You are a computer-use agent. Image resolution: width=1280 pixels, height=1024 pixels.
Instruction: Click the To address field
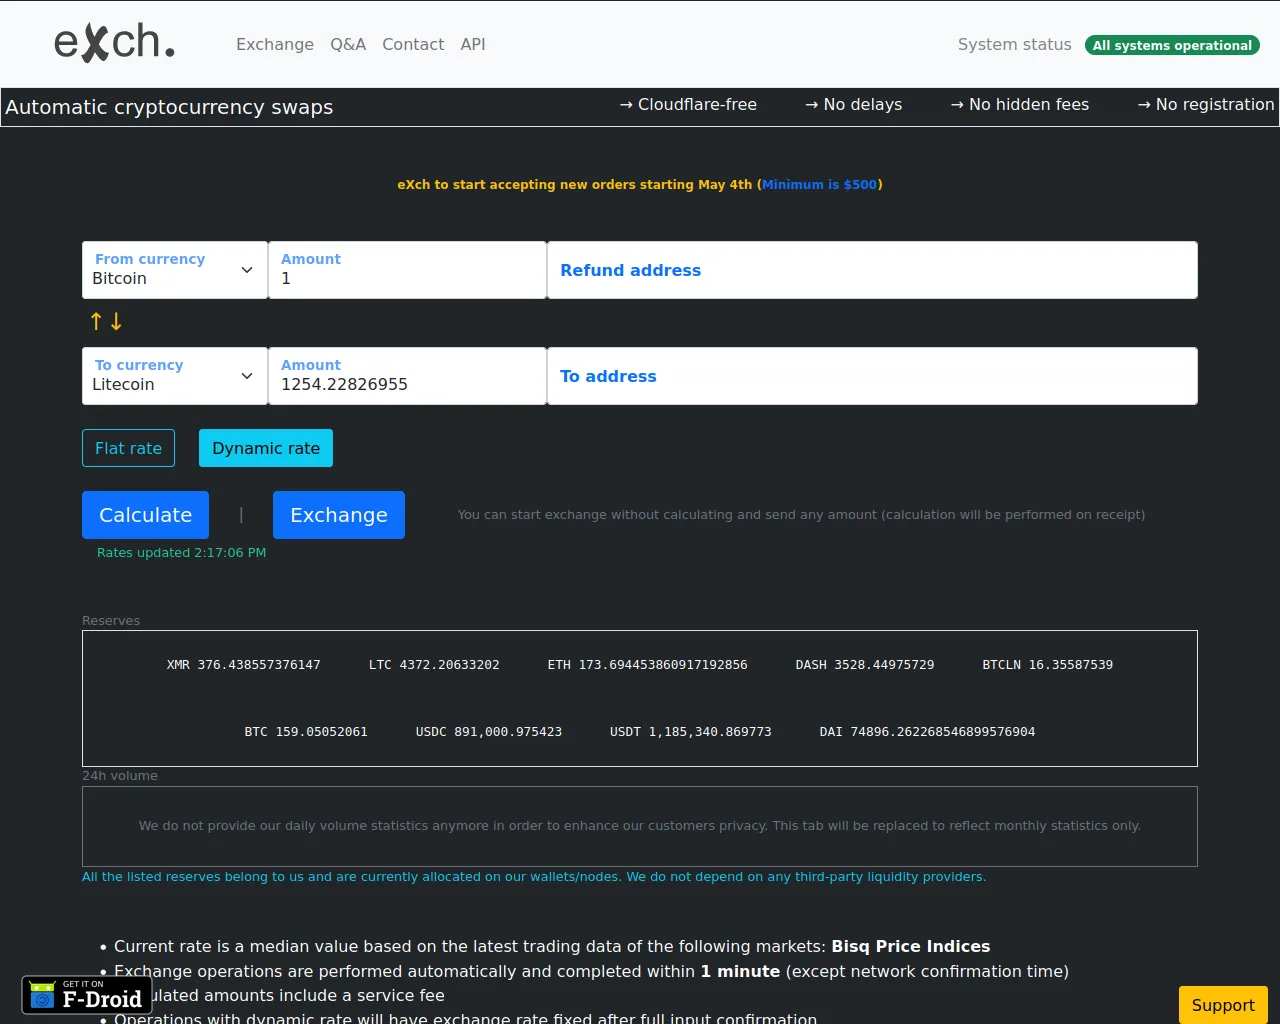pyautogui.click(x=872, y=376)
